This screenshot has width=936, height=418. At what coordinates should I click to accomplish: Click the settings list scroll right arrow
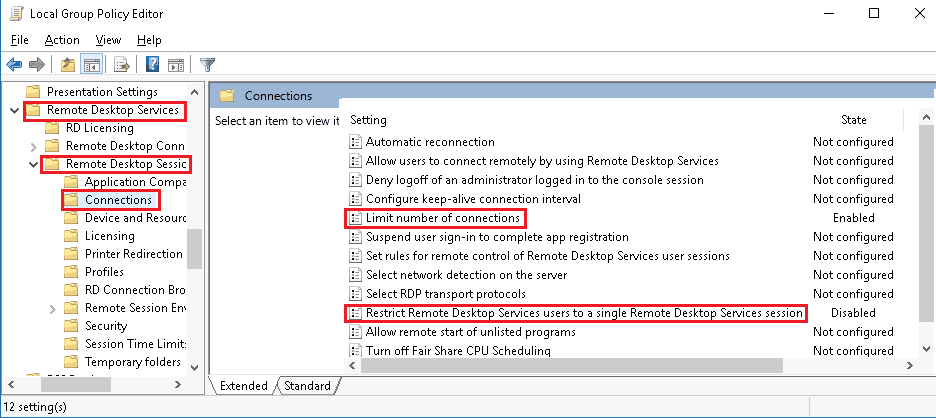click(910, 366)
